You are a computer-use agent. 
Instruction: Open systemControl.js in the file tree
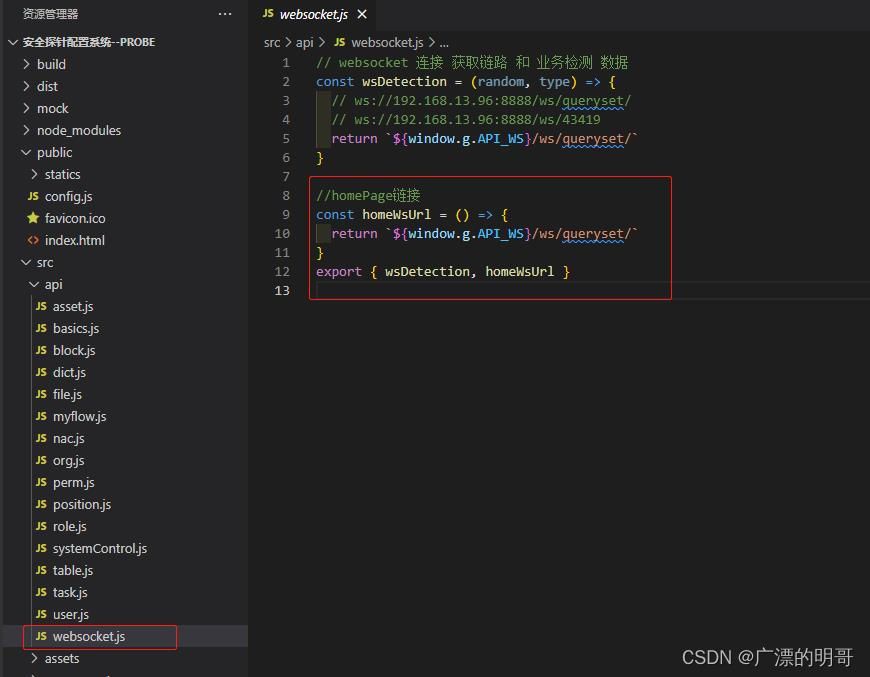[x=99, y=548]
